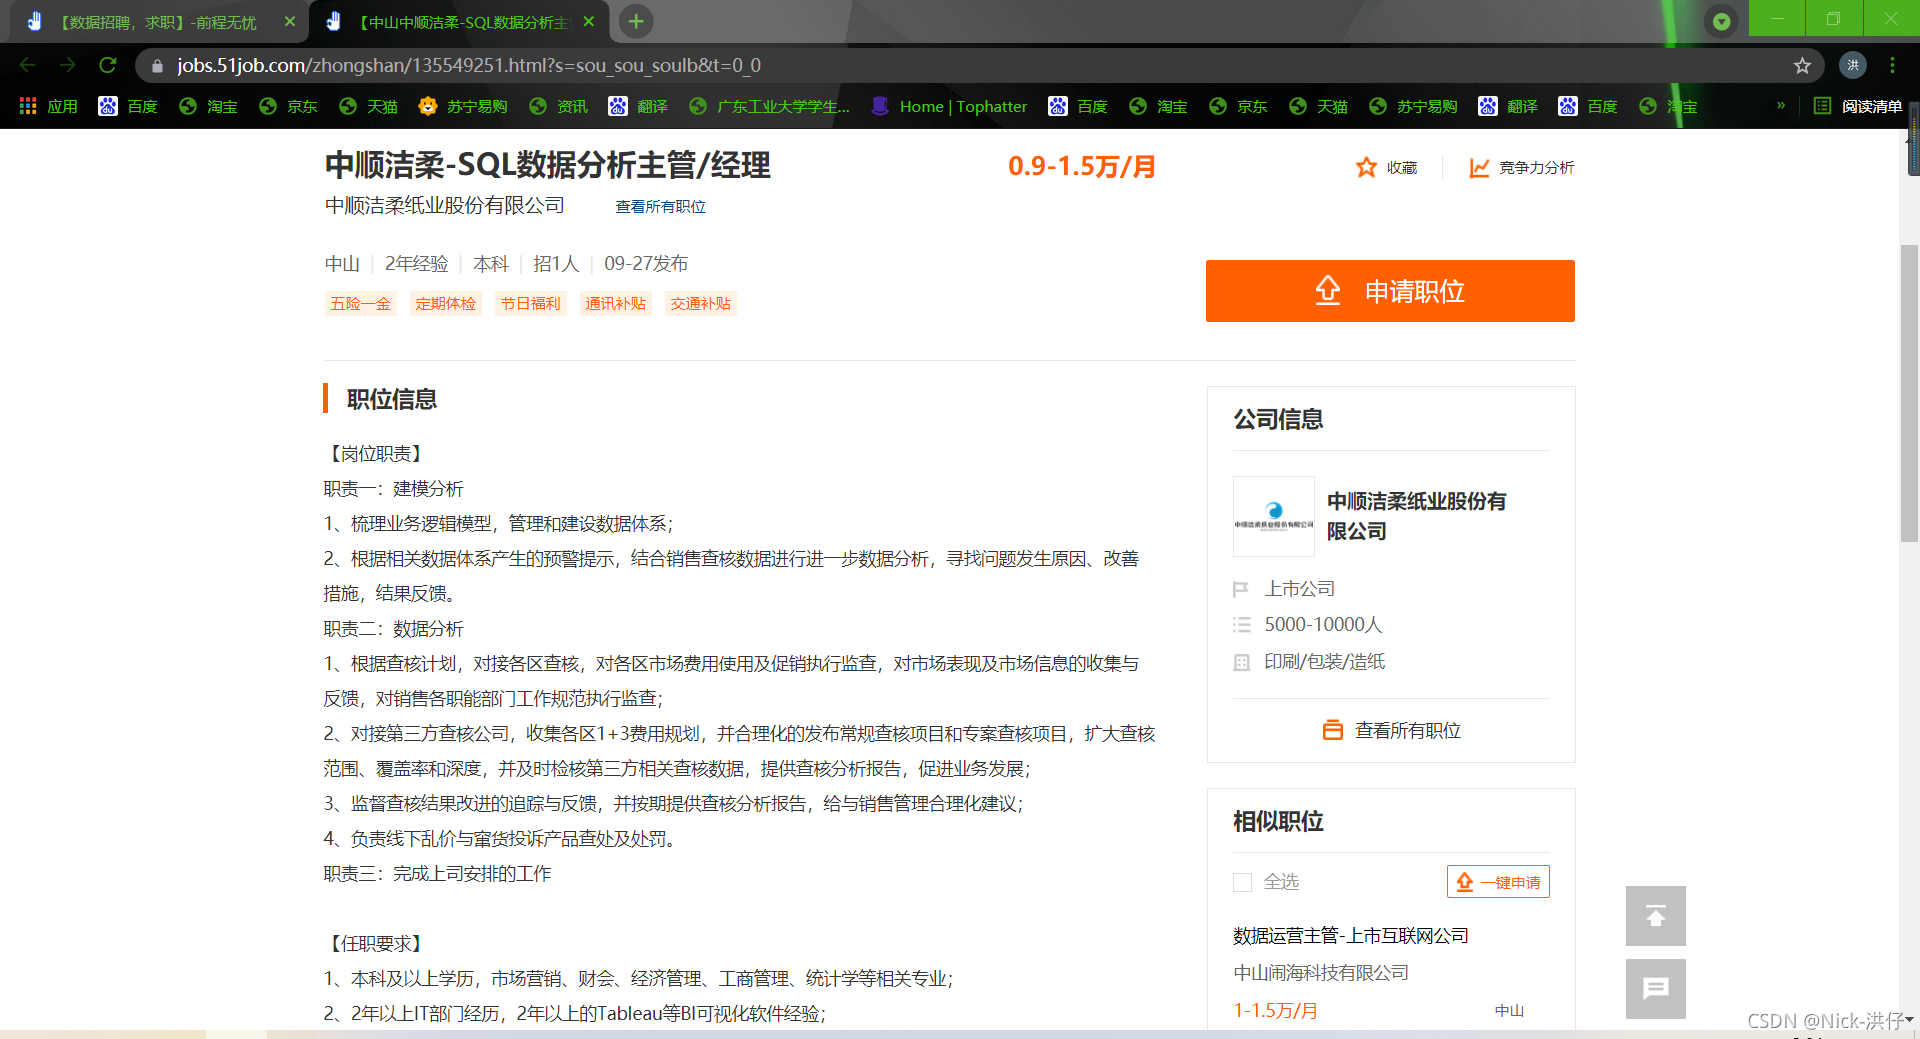The image size is (1920, 1039).
Task: Expand the bookmarks overflow chevron
Action: (x=1779, y=106)
